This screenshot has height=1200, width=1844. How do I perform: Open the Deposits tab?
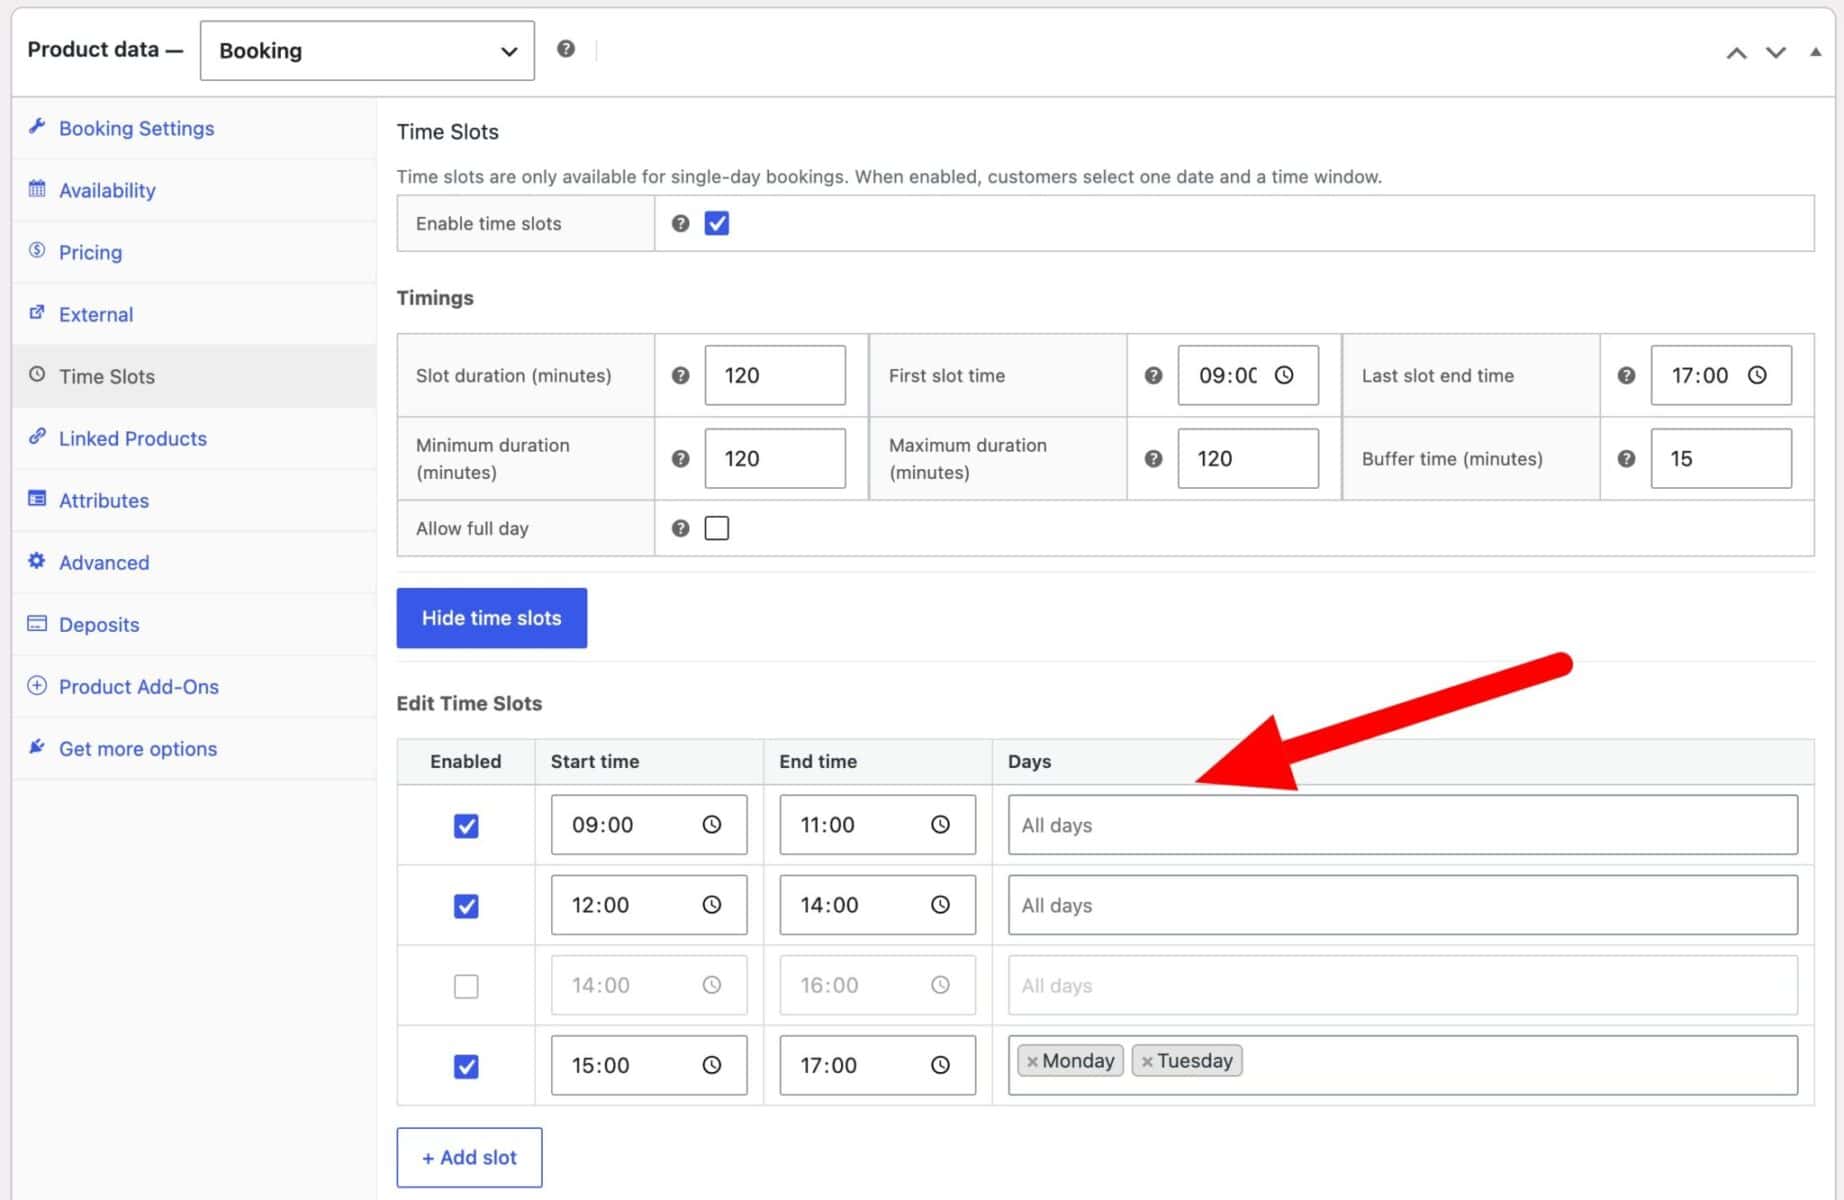[194, 624]
